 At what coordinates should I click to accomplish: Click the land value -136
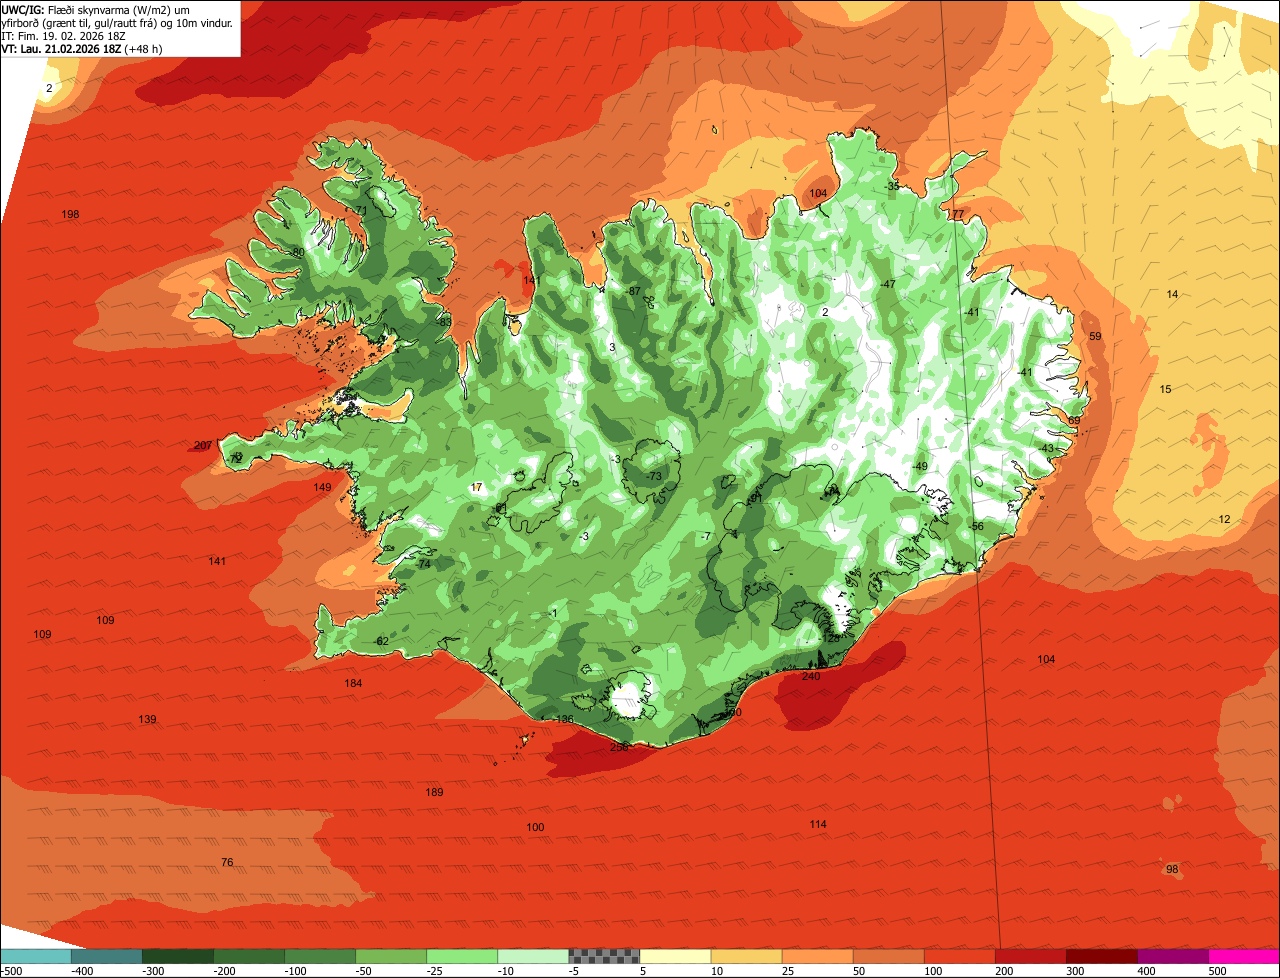(564, 720)
